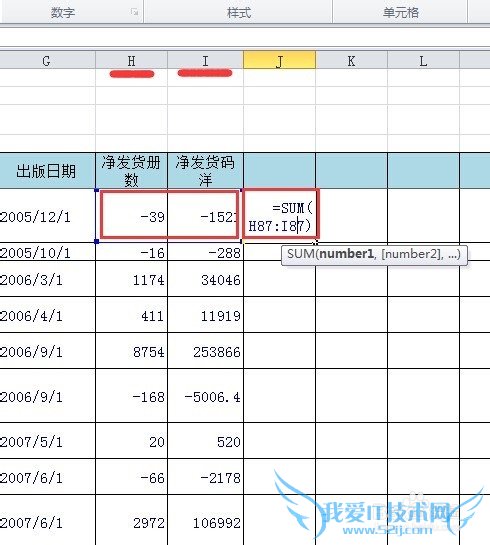Select cell with value 11919
The height and width of the screenshot is (545, 490).
click(205, 315)
